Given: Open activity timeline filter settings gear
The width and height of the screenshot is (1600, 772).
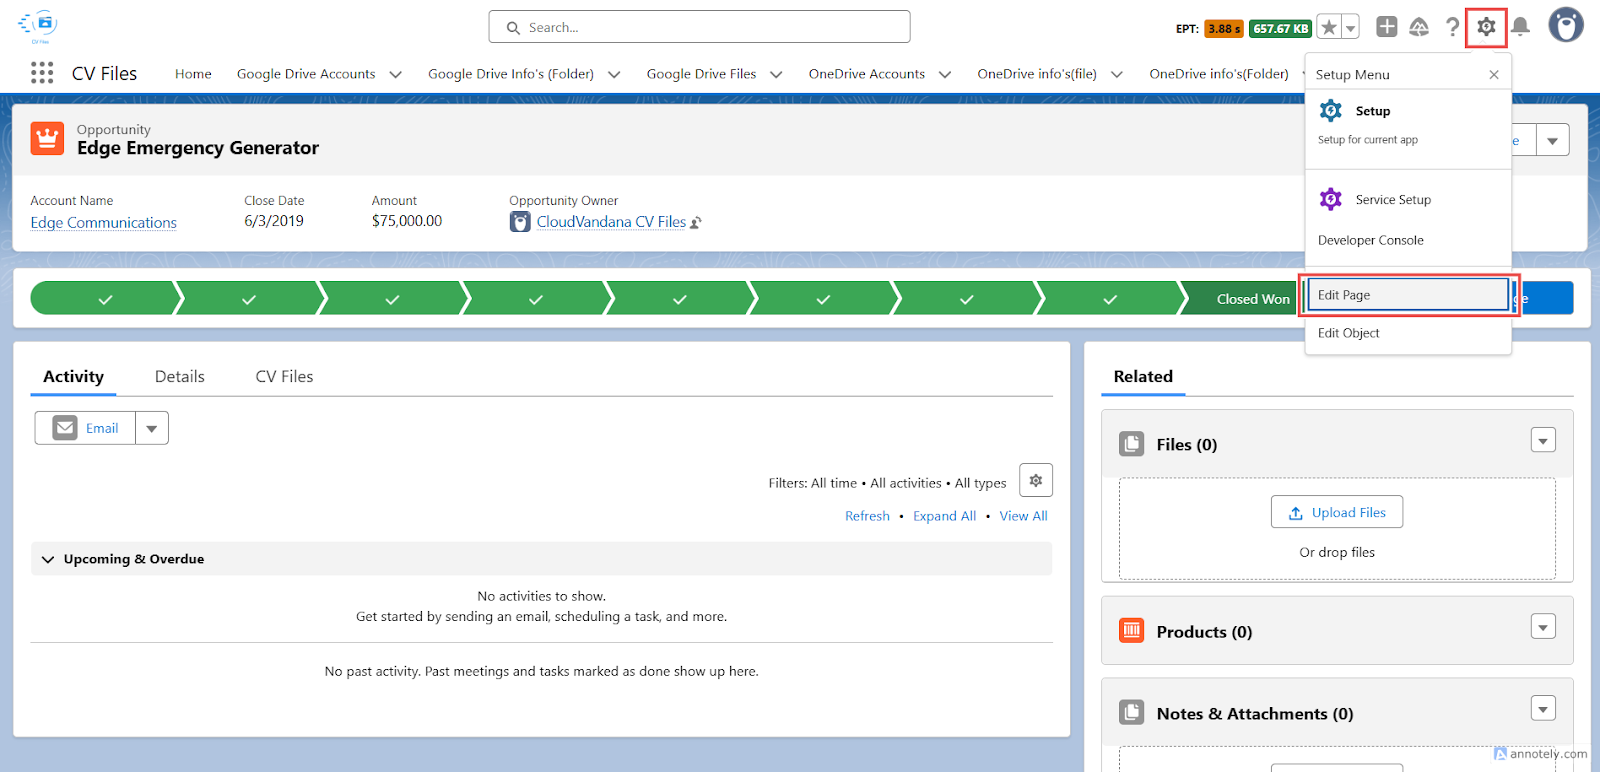Looking at the screenshot, I should pyautogui.click(x=1036, y=481).
